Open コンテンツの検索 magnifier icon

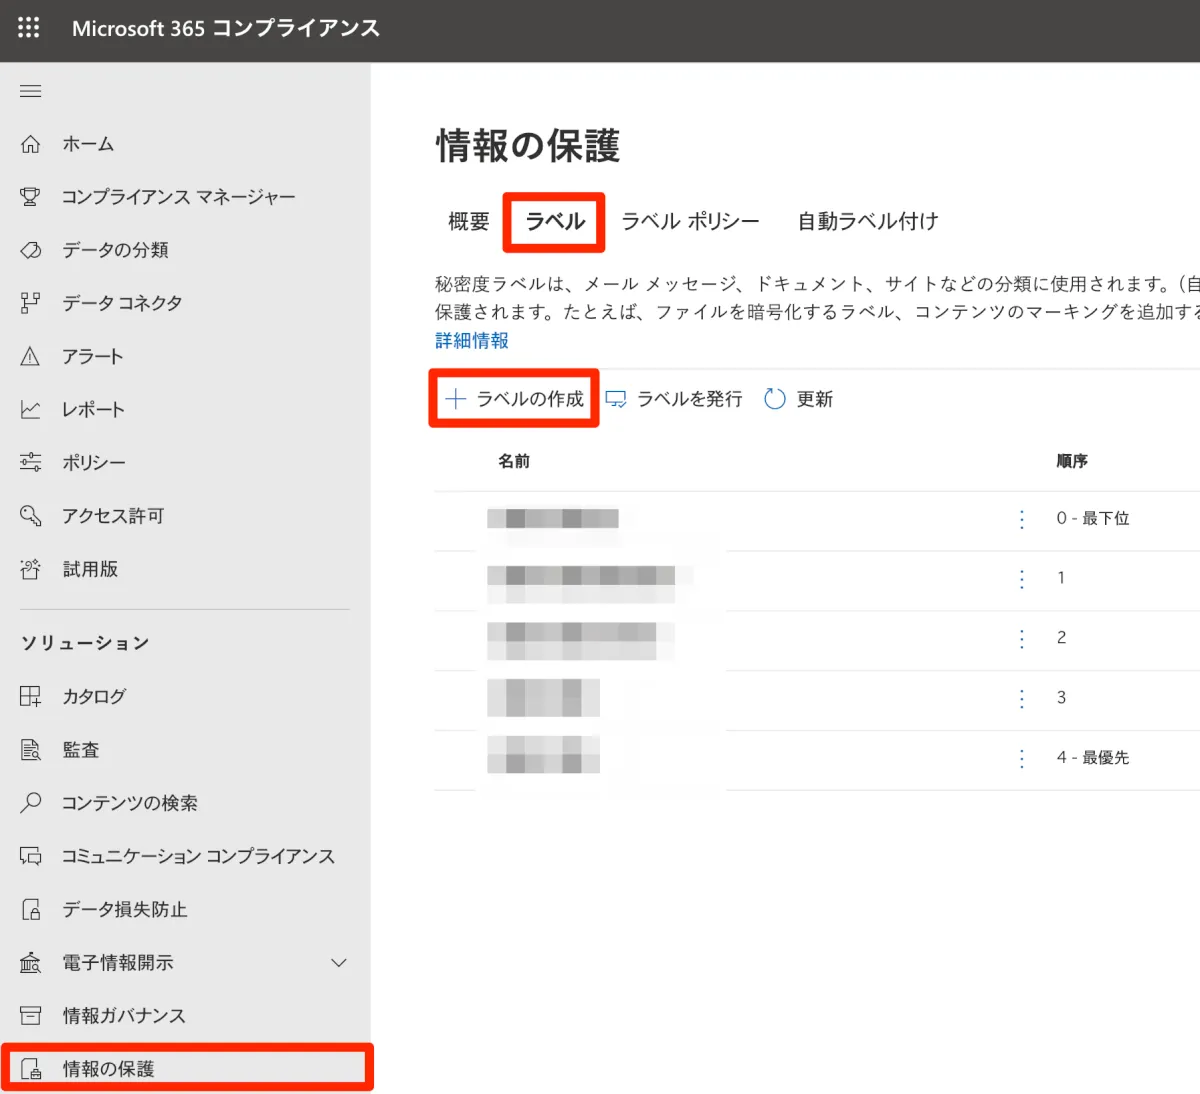31,803
